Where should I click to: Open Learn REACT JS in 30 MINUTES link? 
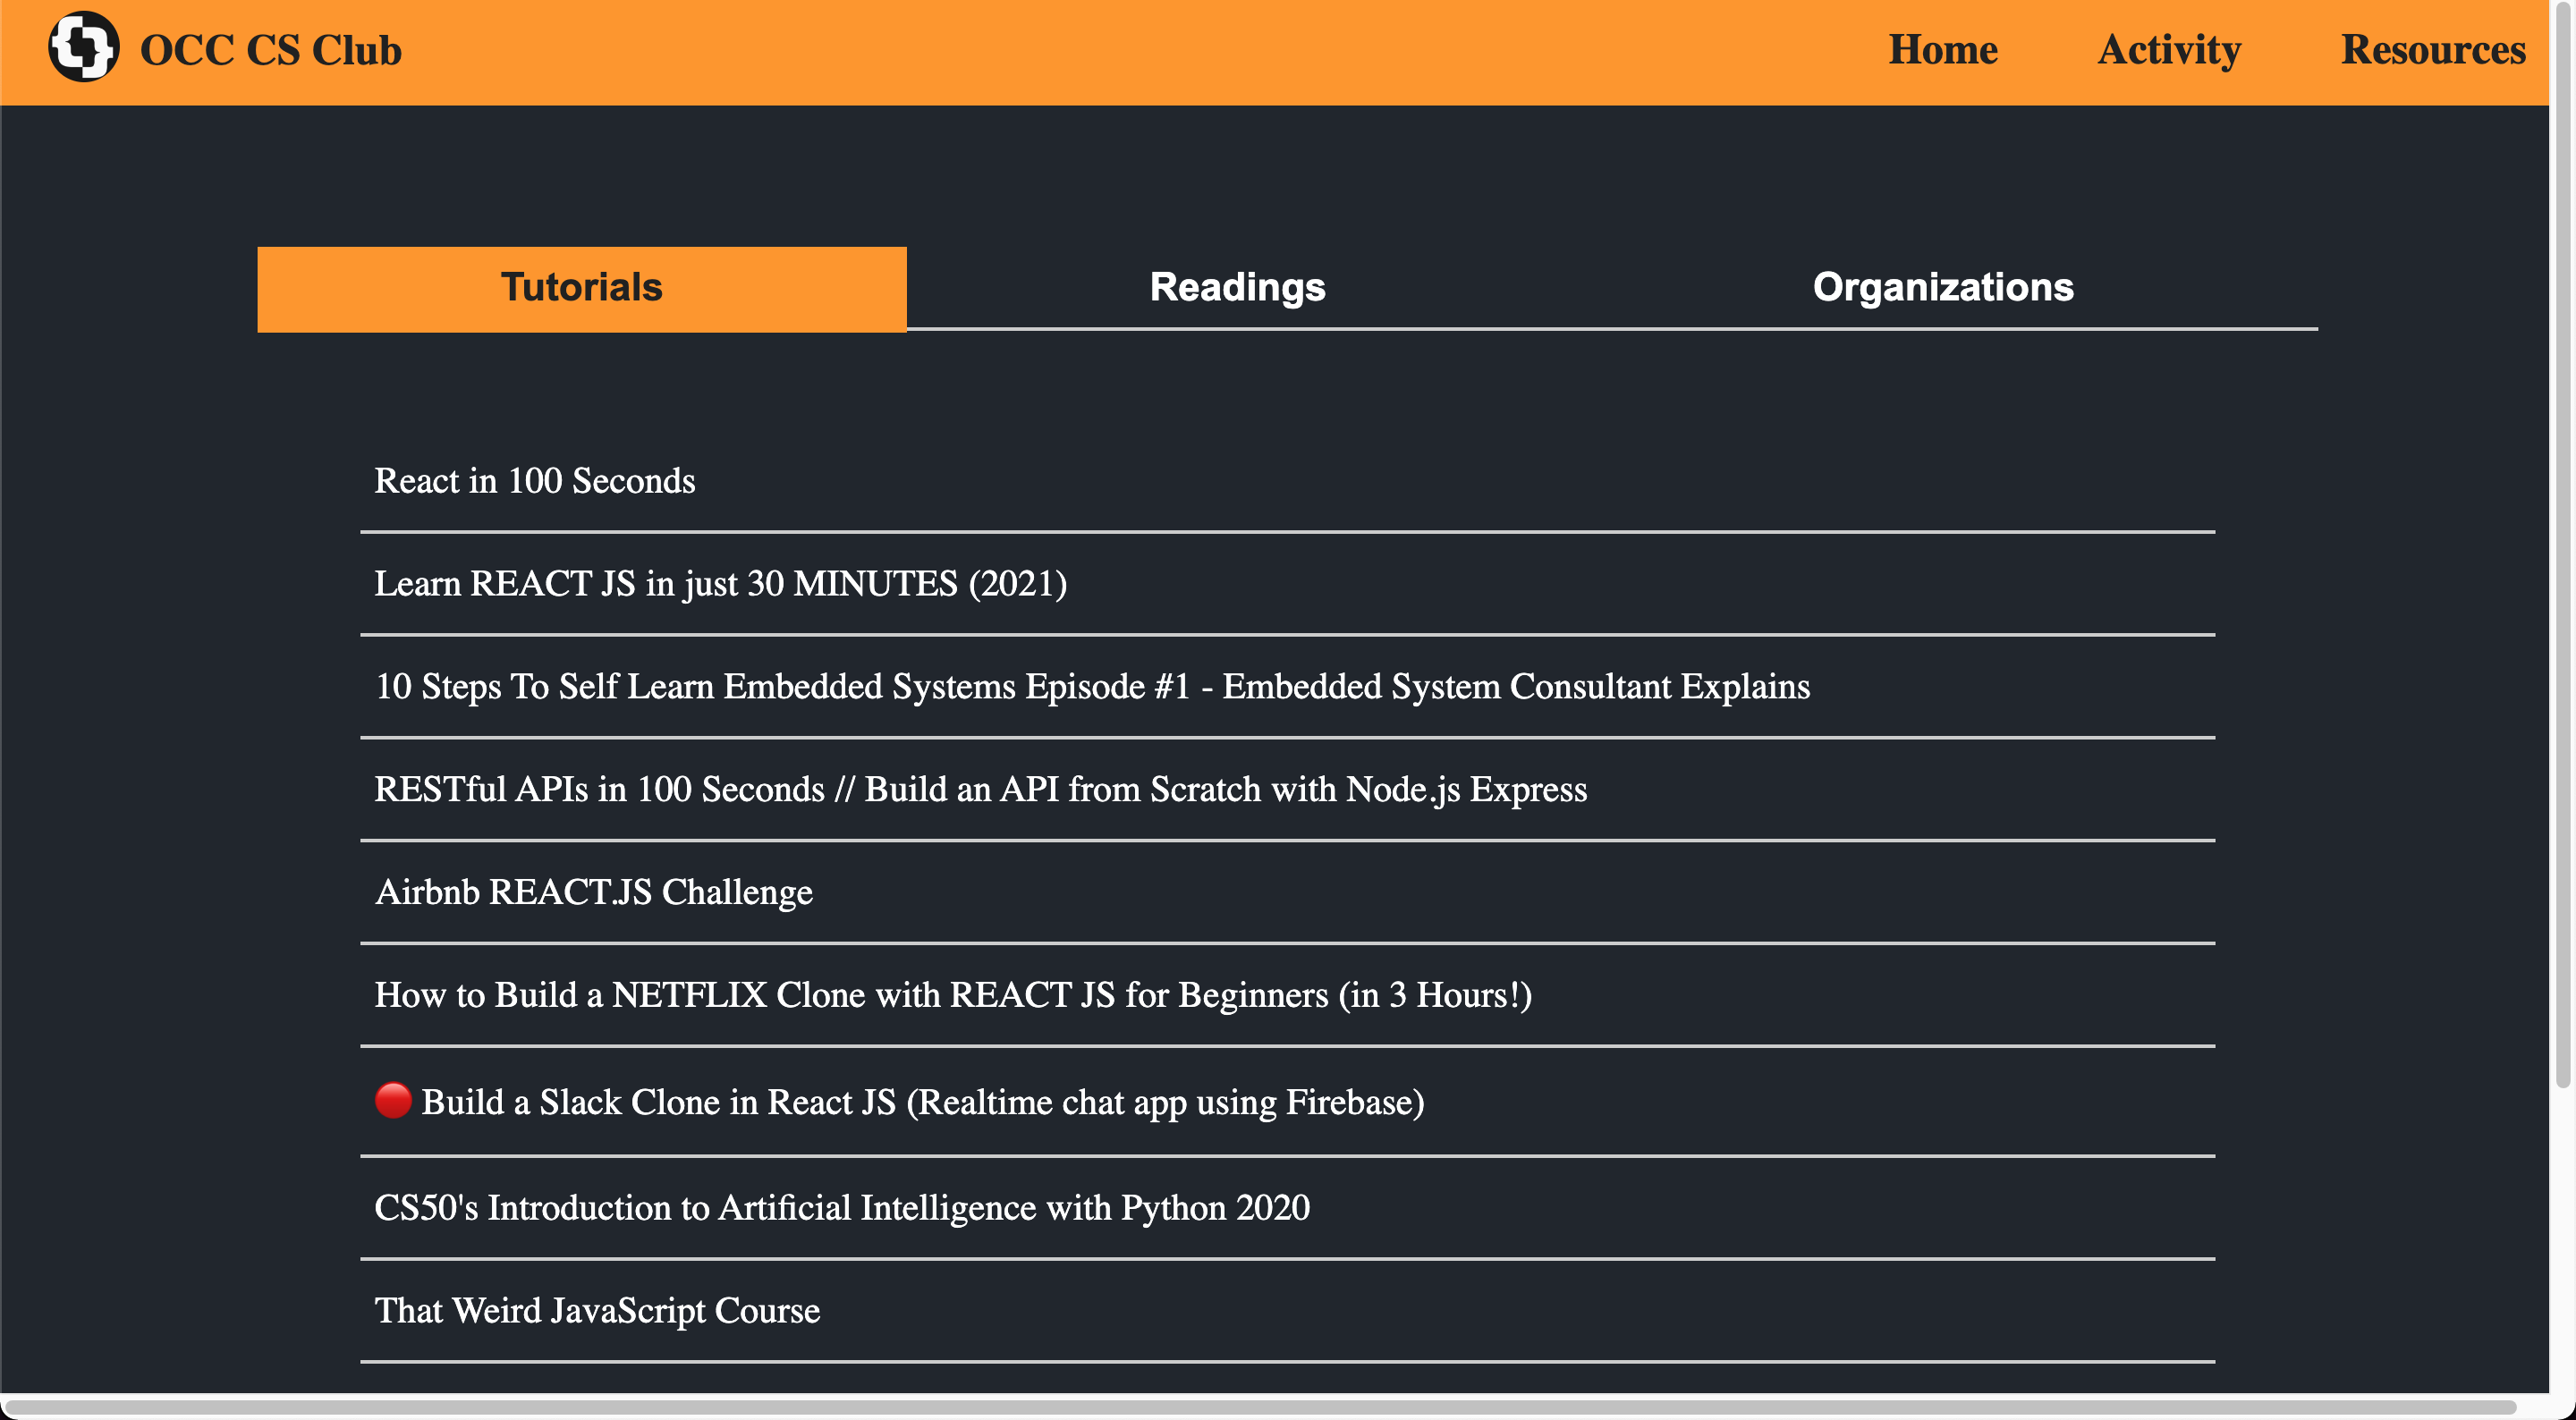pyautogui.click(x=720, y=584)
